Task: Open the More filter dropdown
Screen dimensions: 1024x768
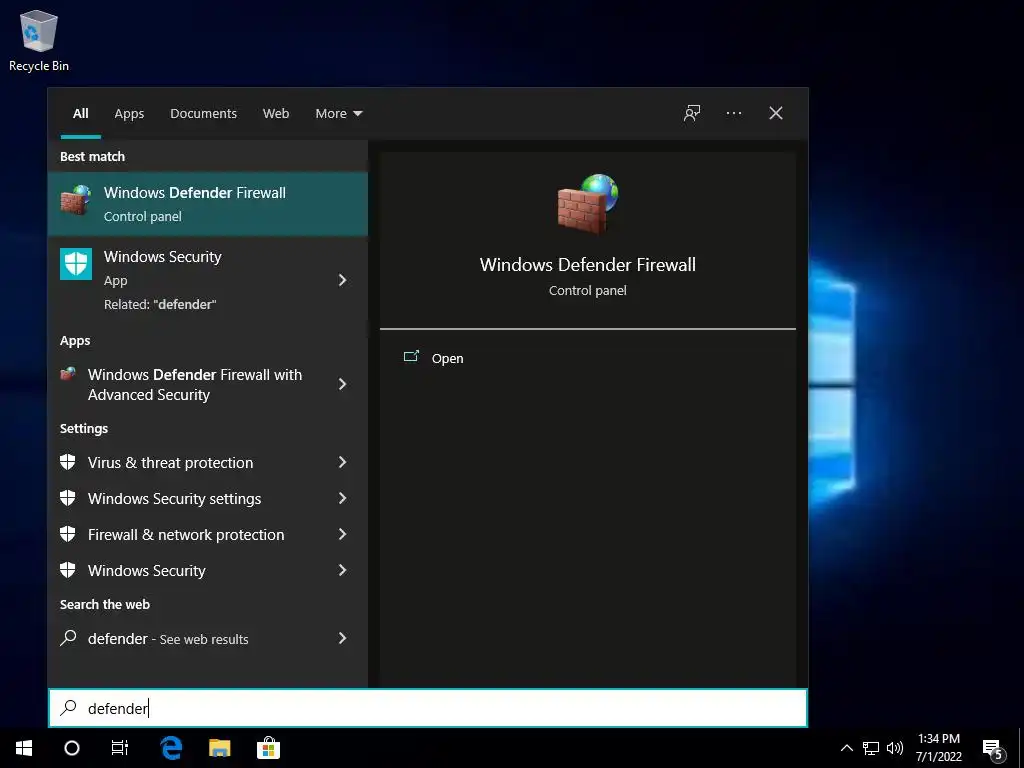Action: click(338, 114)
